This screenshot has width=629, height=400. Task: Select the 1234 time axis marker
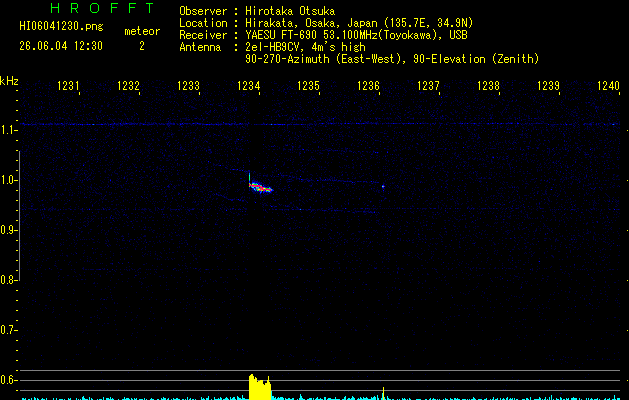(x=248, y=85)
